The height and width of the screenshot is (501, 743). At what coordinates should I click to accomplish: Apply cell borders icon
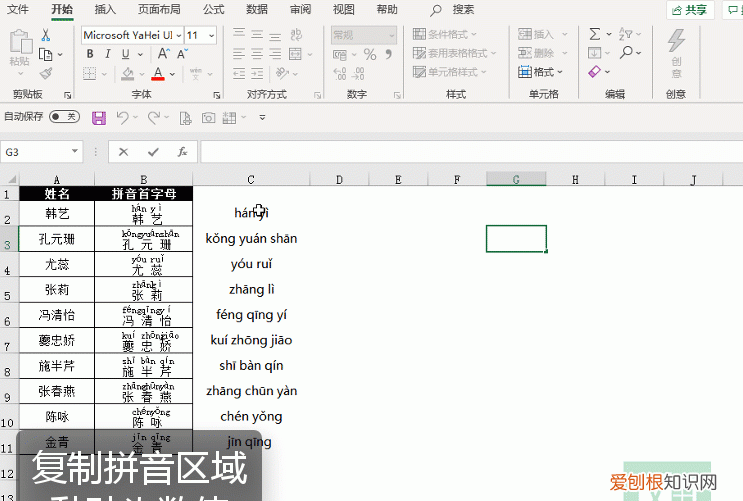90,73
